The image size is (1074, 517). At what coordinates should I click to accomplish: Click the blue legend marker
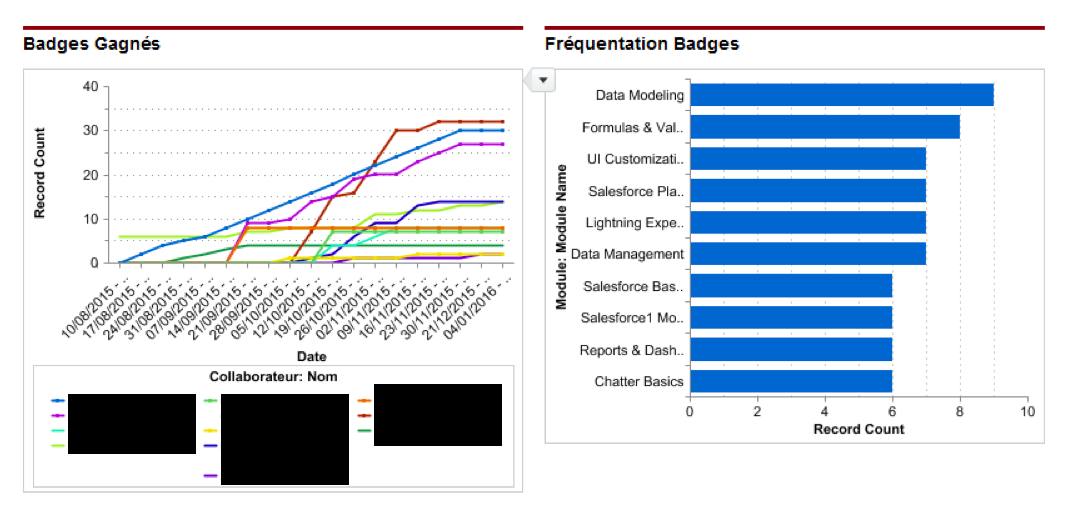pos(58,400)
